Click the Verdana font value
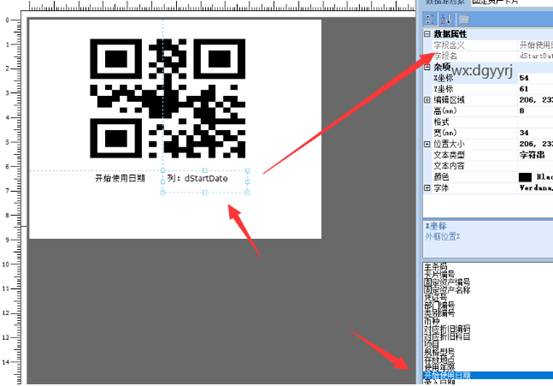553x386 pixels. click(536, 188)
